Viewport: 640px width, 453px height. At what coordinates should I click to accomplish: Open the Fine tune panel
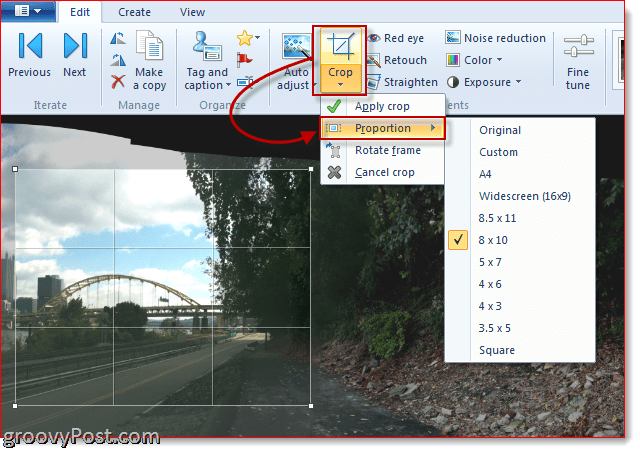click(x=578, y=61)
